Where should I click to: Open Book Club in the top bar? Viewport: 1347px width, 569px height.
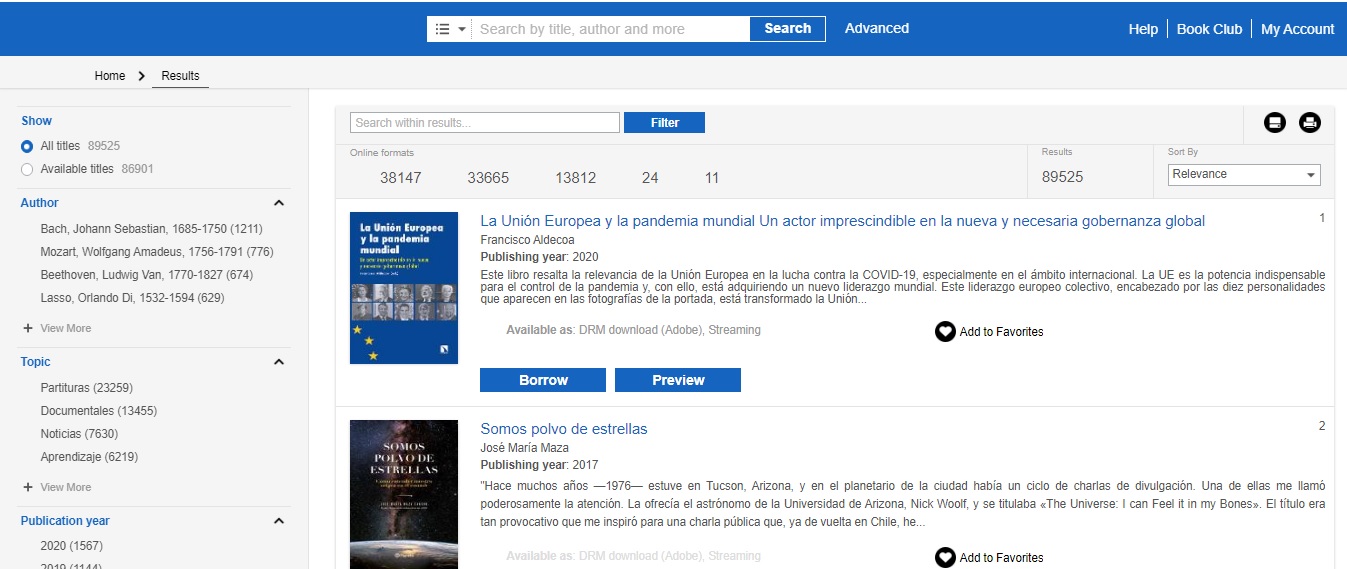[1209, 29]
